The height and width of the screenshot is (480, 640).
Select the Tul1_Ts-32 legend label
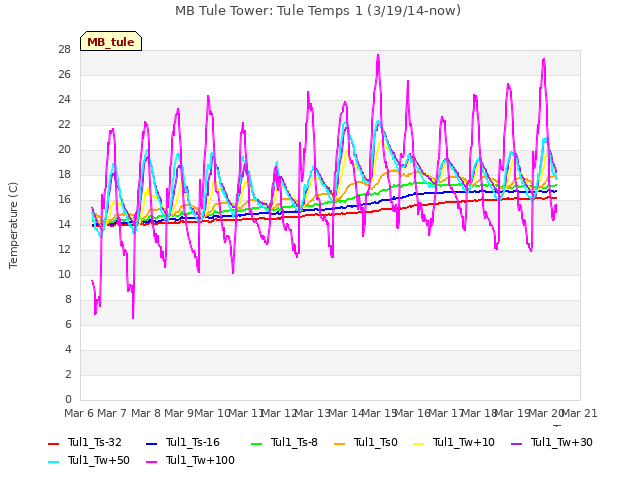coord(95,442)
